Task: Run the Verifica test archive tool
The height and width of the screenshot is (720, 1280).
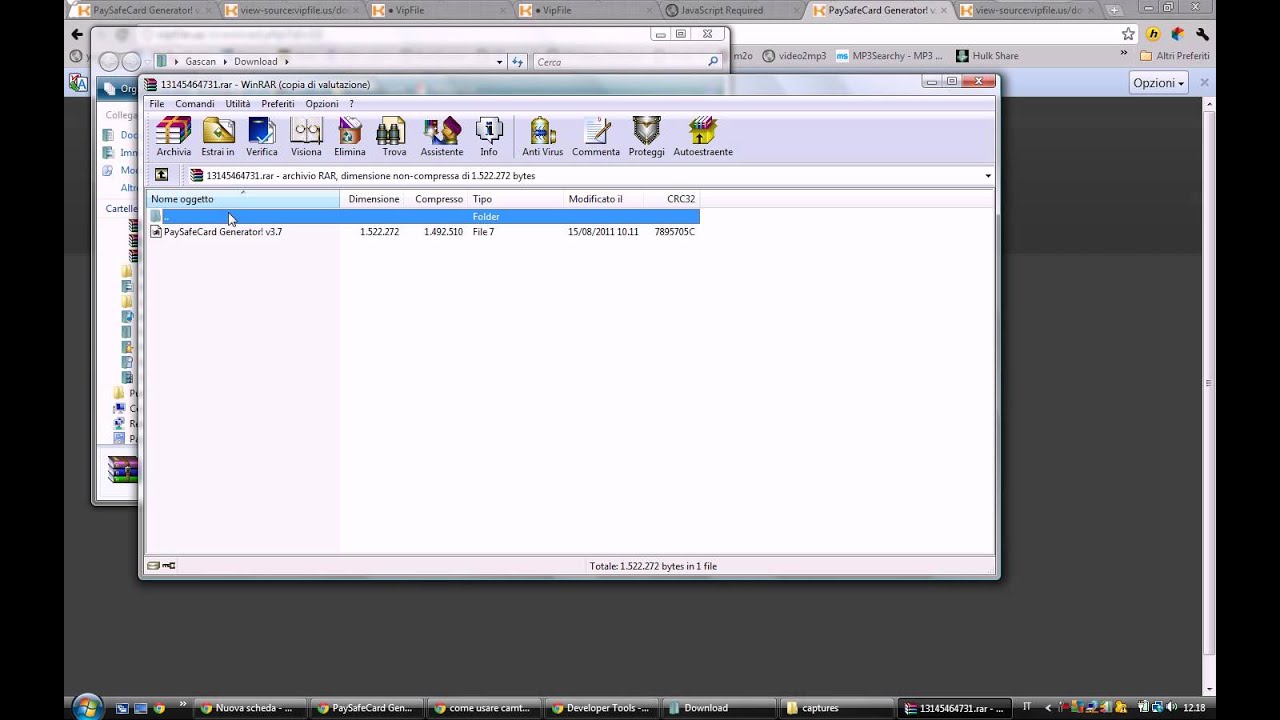Action: [x=262, y=137]
